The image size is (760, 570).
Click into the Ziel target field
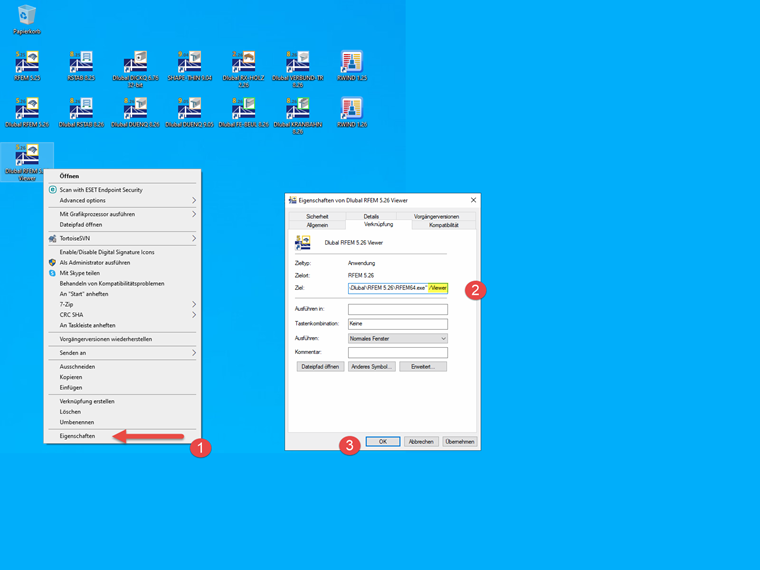click(x=398, y=288)
